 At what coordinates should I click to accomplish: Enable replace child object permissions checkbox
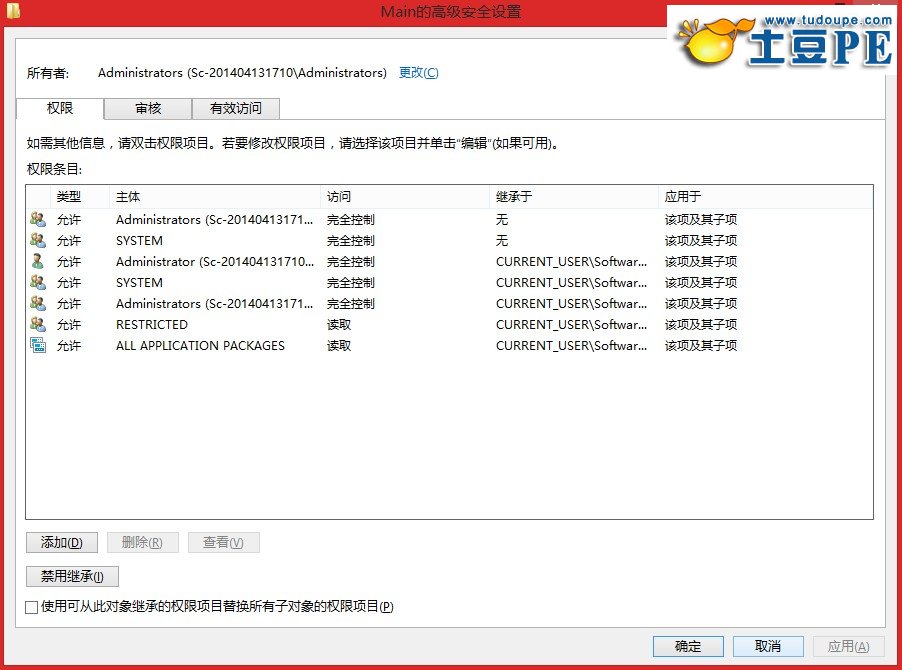pyautogui.click(x=32, y=607)
